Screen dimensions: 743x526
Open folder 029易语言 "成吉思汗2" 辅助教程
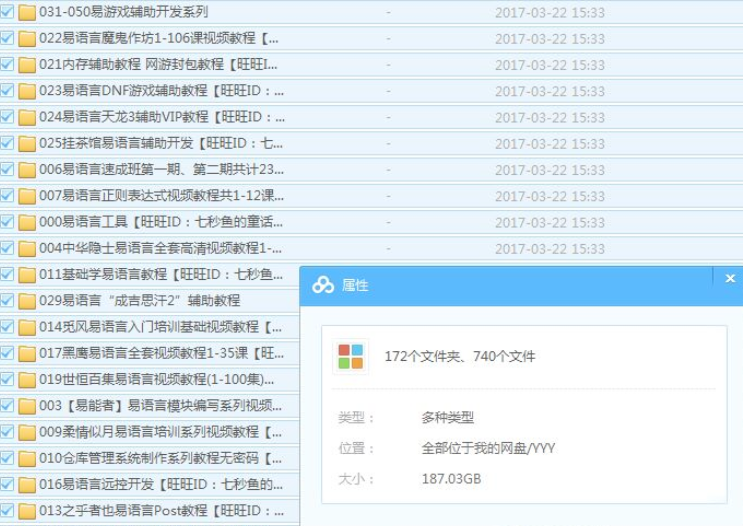[x=139, y=301]
